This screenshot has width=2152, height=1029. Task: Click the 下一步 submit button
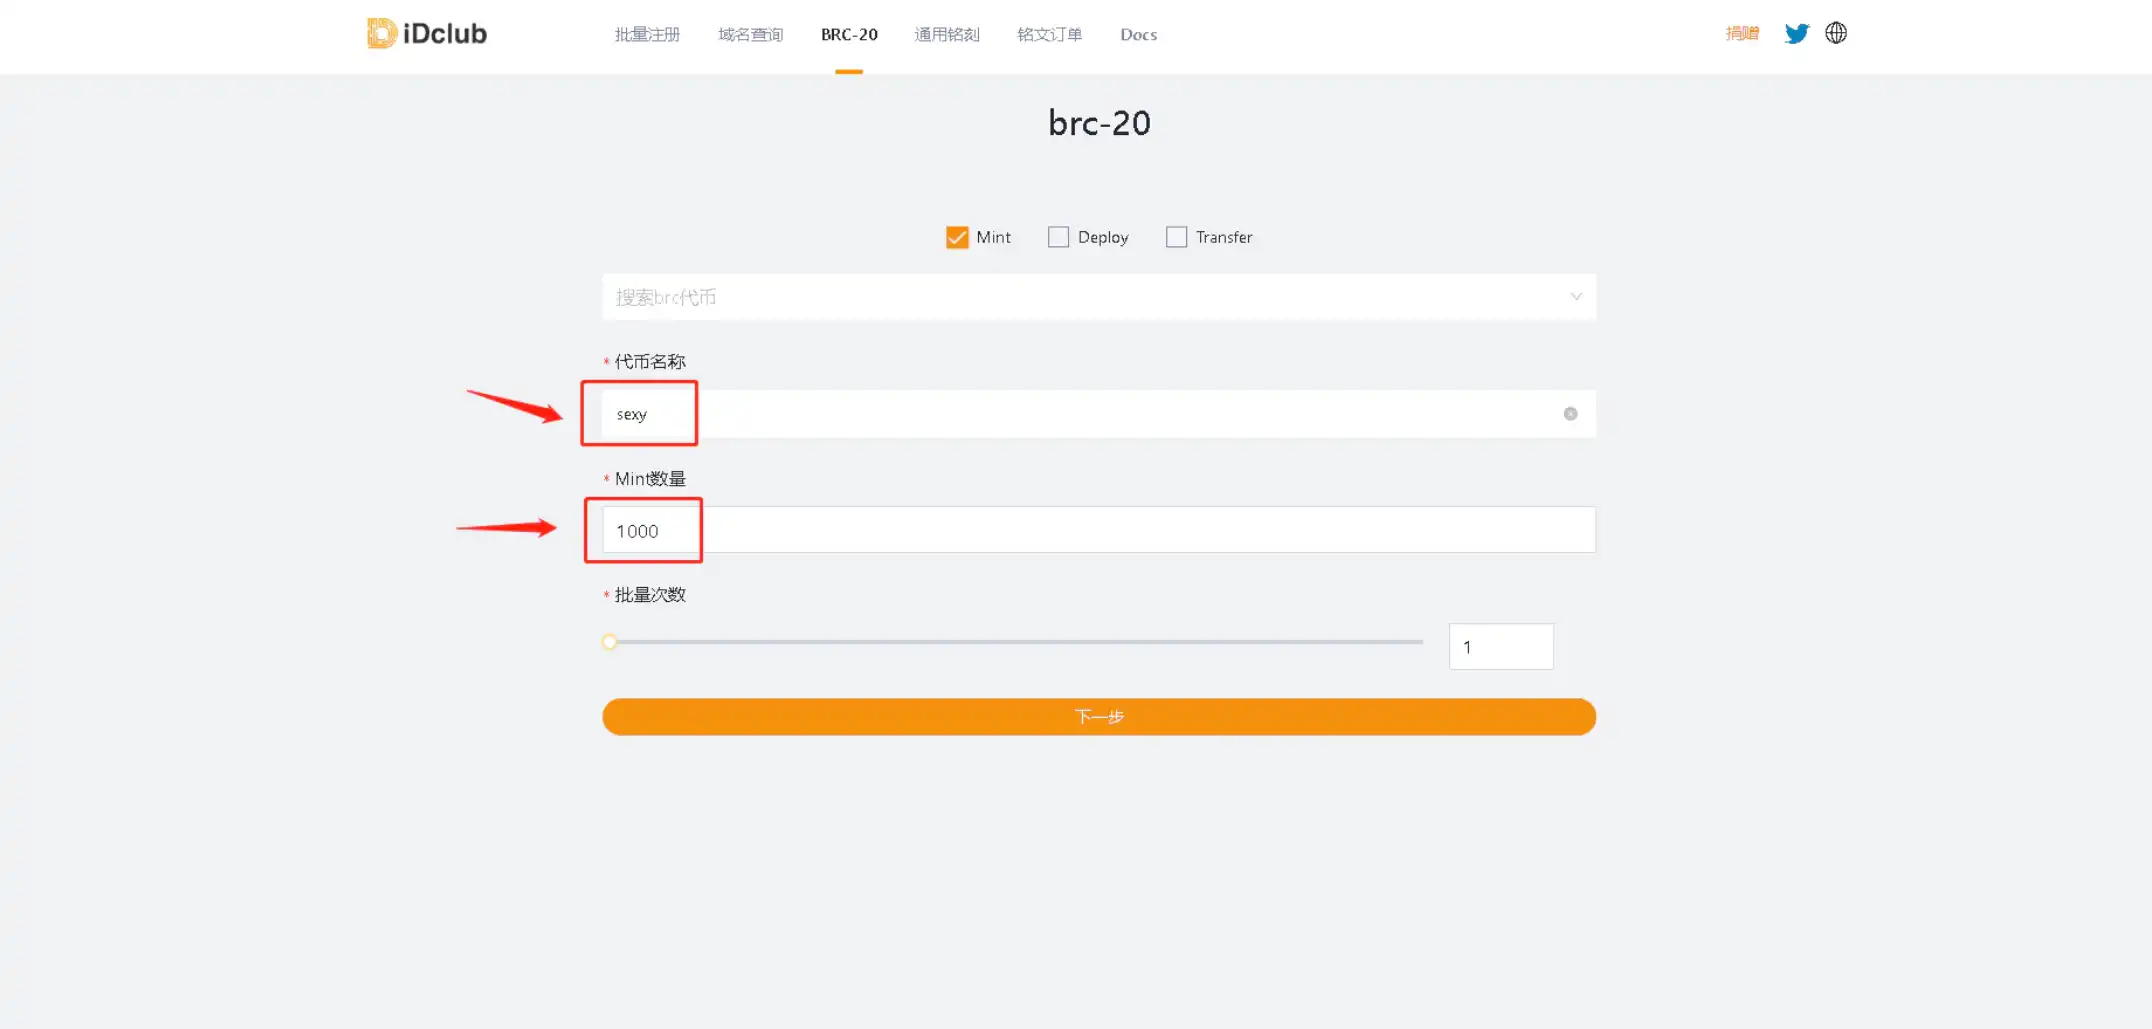click(1098, 716)
